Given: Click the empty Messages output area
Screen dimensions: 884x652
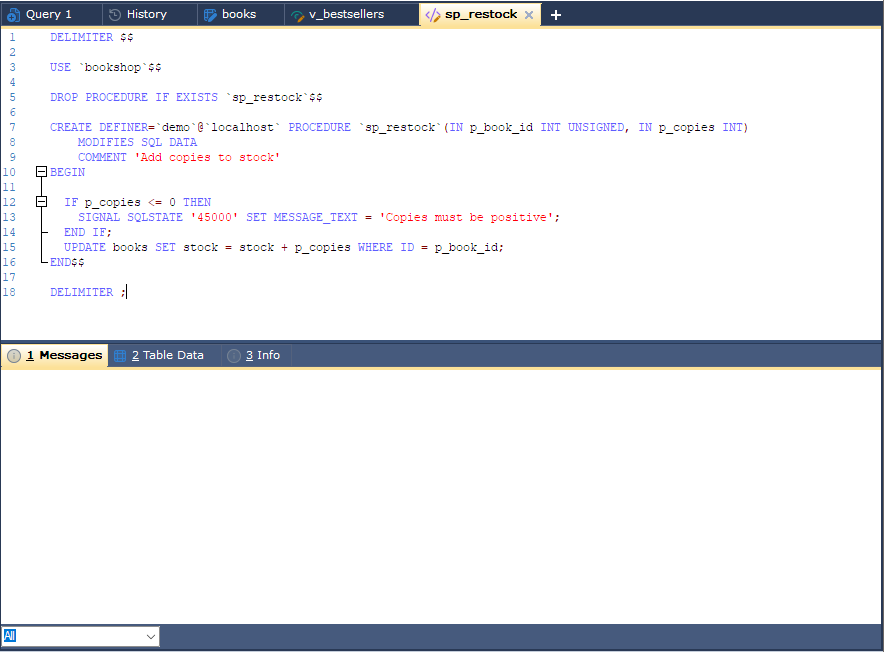Looking at the screenshot, I should 441,496.
